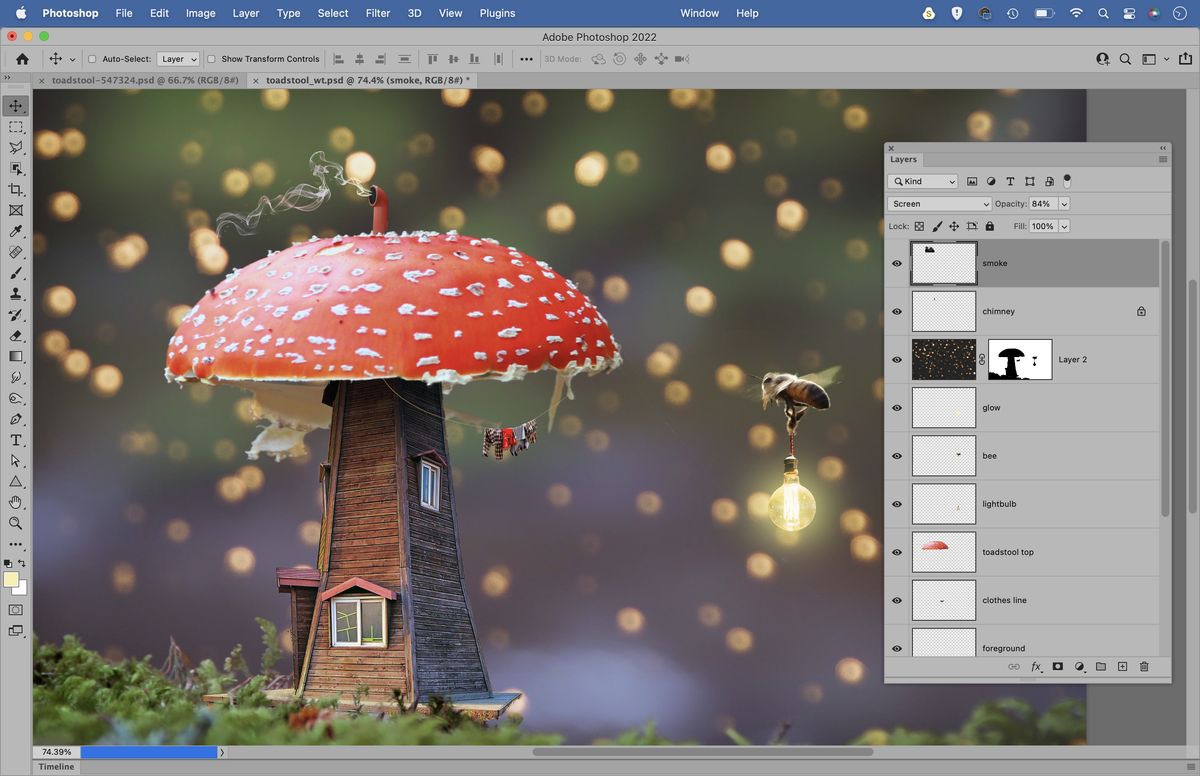Hide Layer 2 visibility eye
The image size is (1200, 776).
coord(897,360)
